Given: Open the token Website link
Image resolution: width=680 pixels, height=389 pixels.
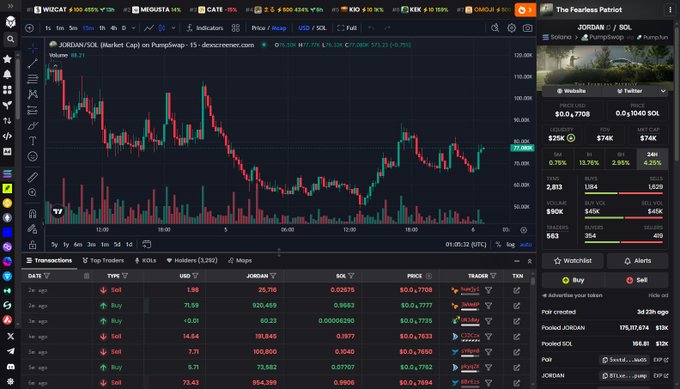Looking at the screenshot, I should [x=572, y=91].
